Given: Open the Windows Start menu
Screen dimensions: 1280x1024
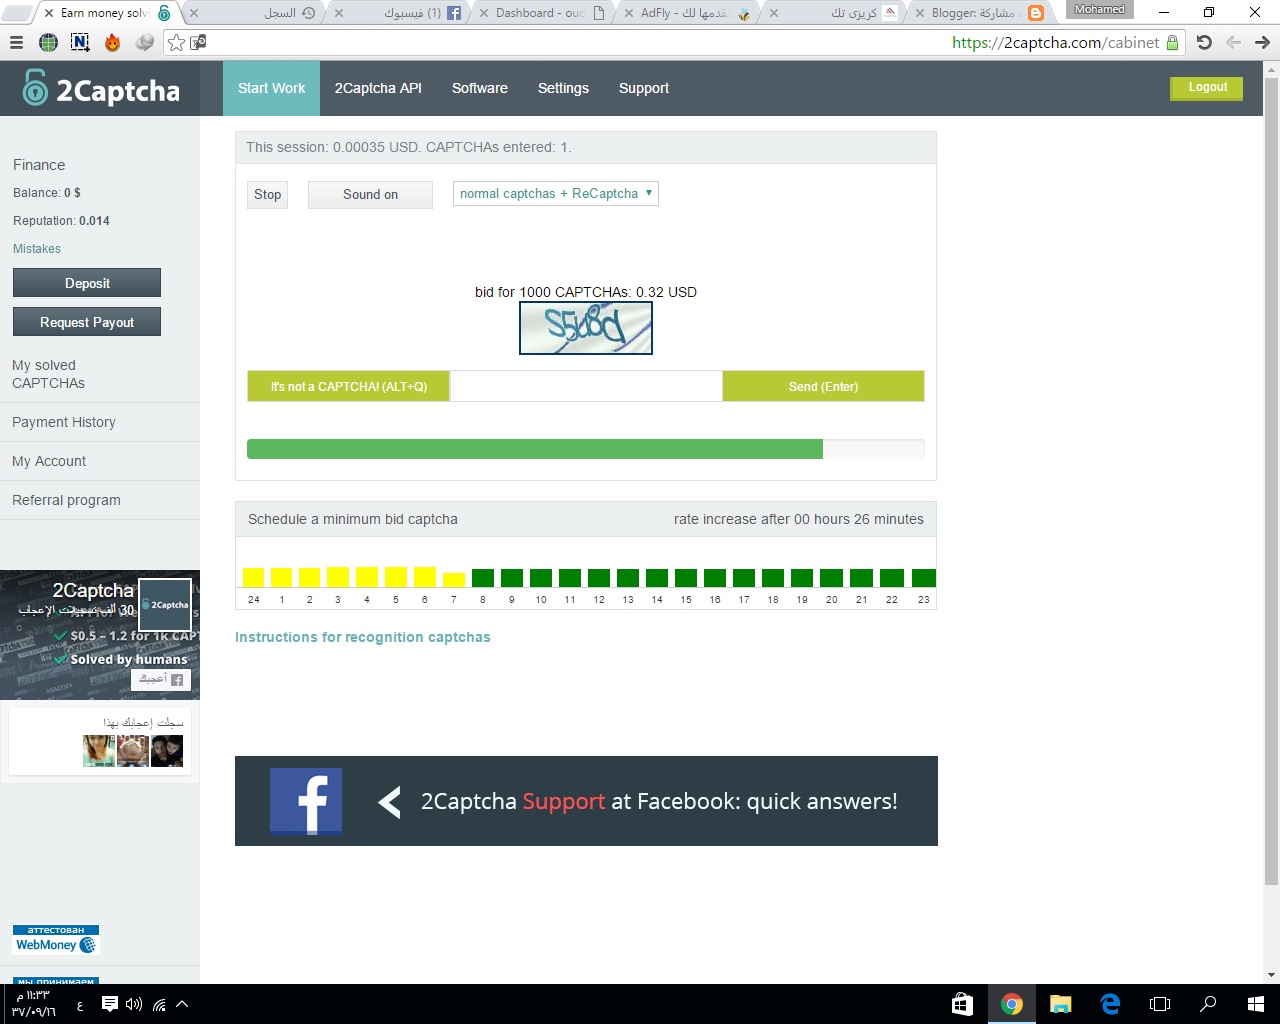Looking at the screenshot, I should pyautogui.click(x=1256, y=1004).
